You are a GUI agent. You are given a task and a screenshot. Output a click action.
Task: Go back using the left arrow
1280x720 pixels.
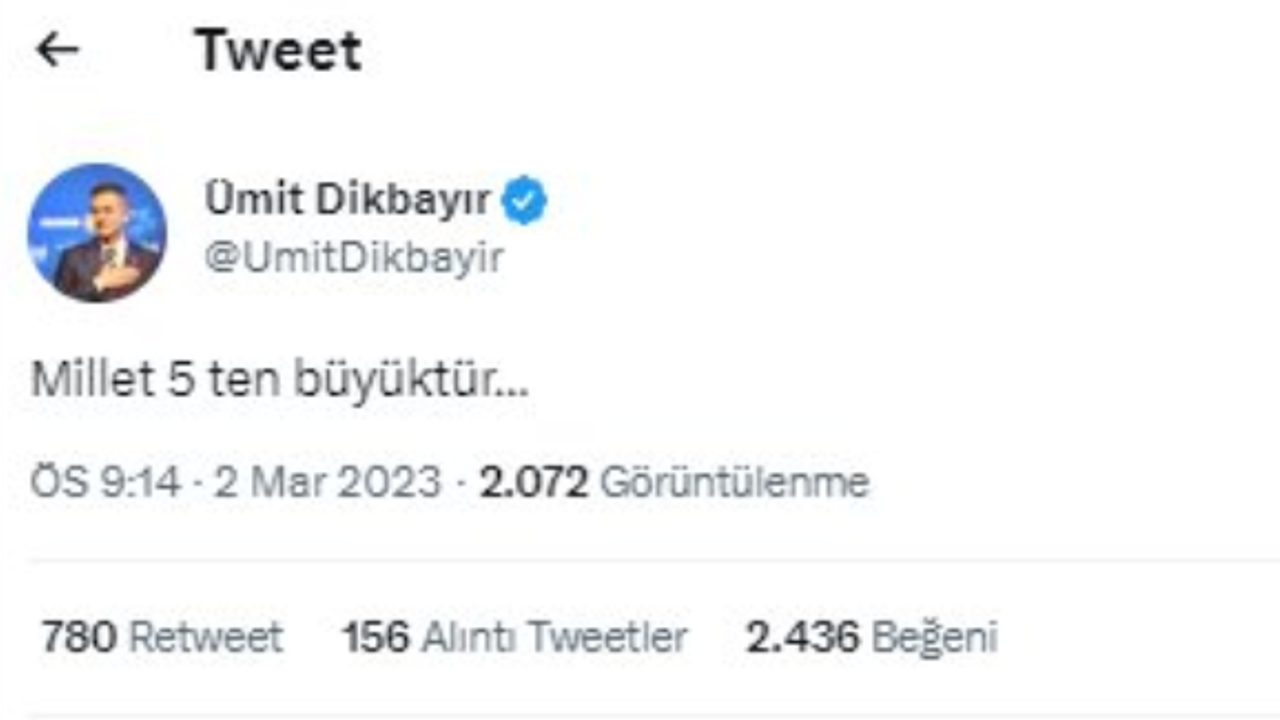[x=57, y=50]
